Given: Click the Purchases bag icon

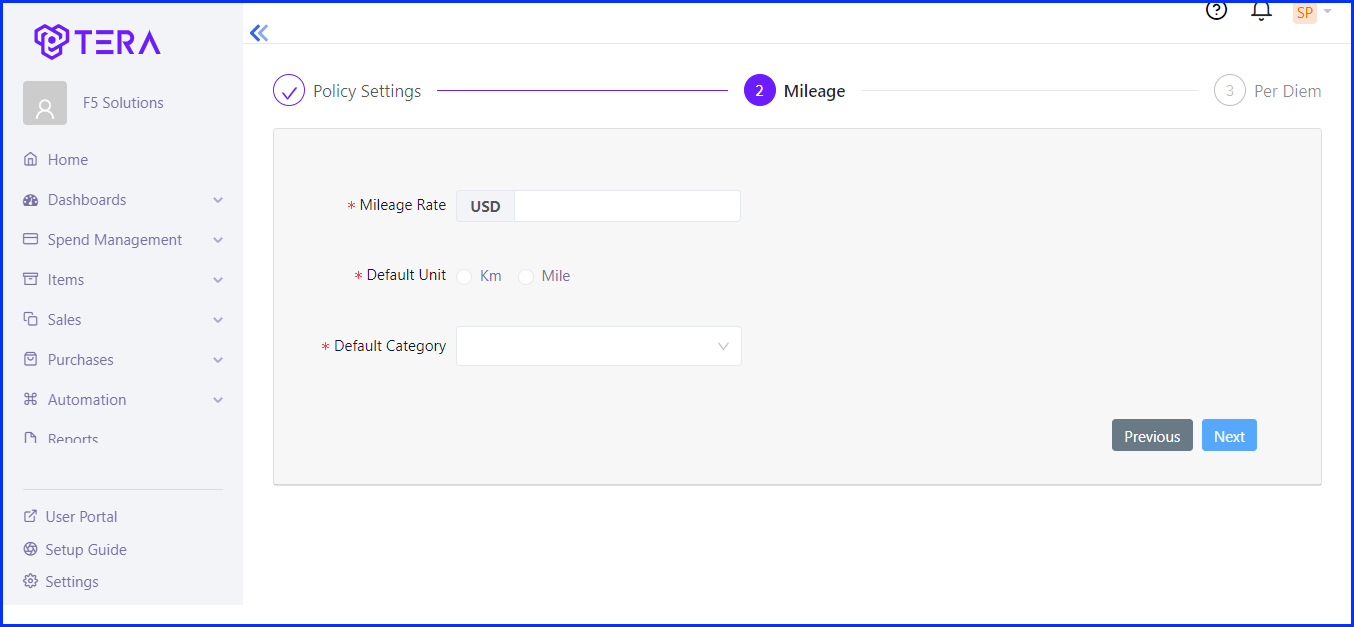Looking at the screenshot, I should (30, 359).
